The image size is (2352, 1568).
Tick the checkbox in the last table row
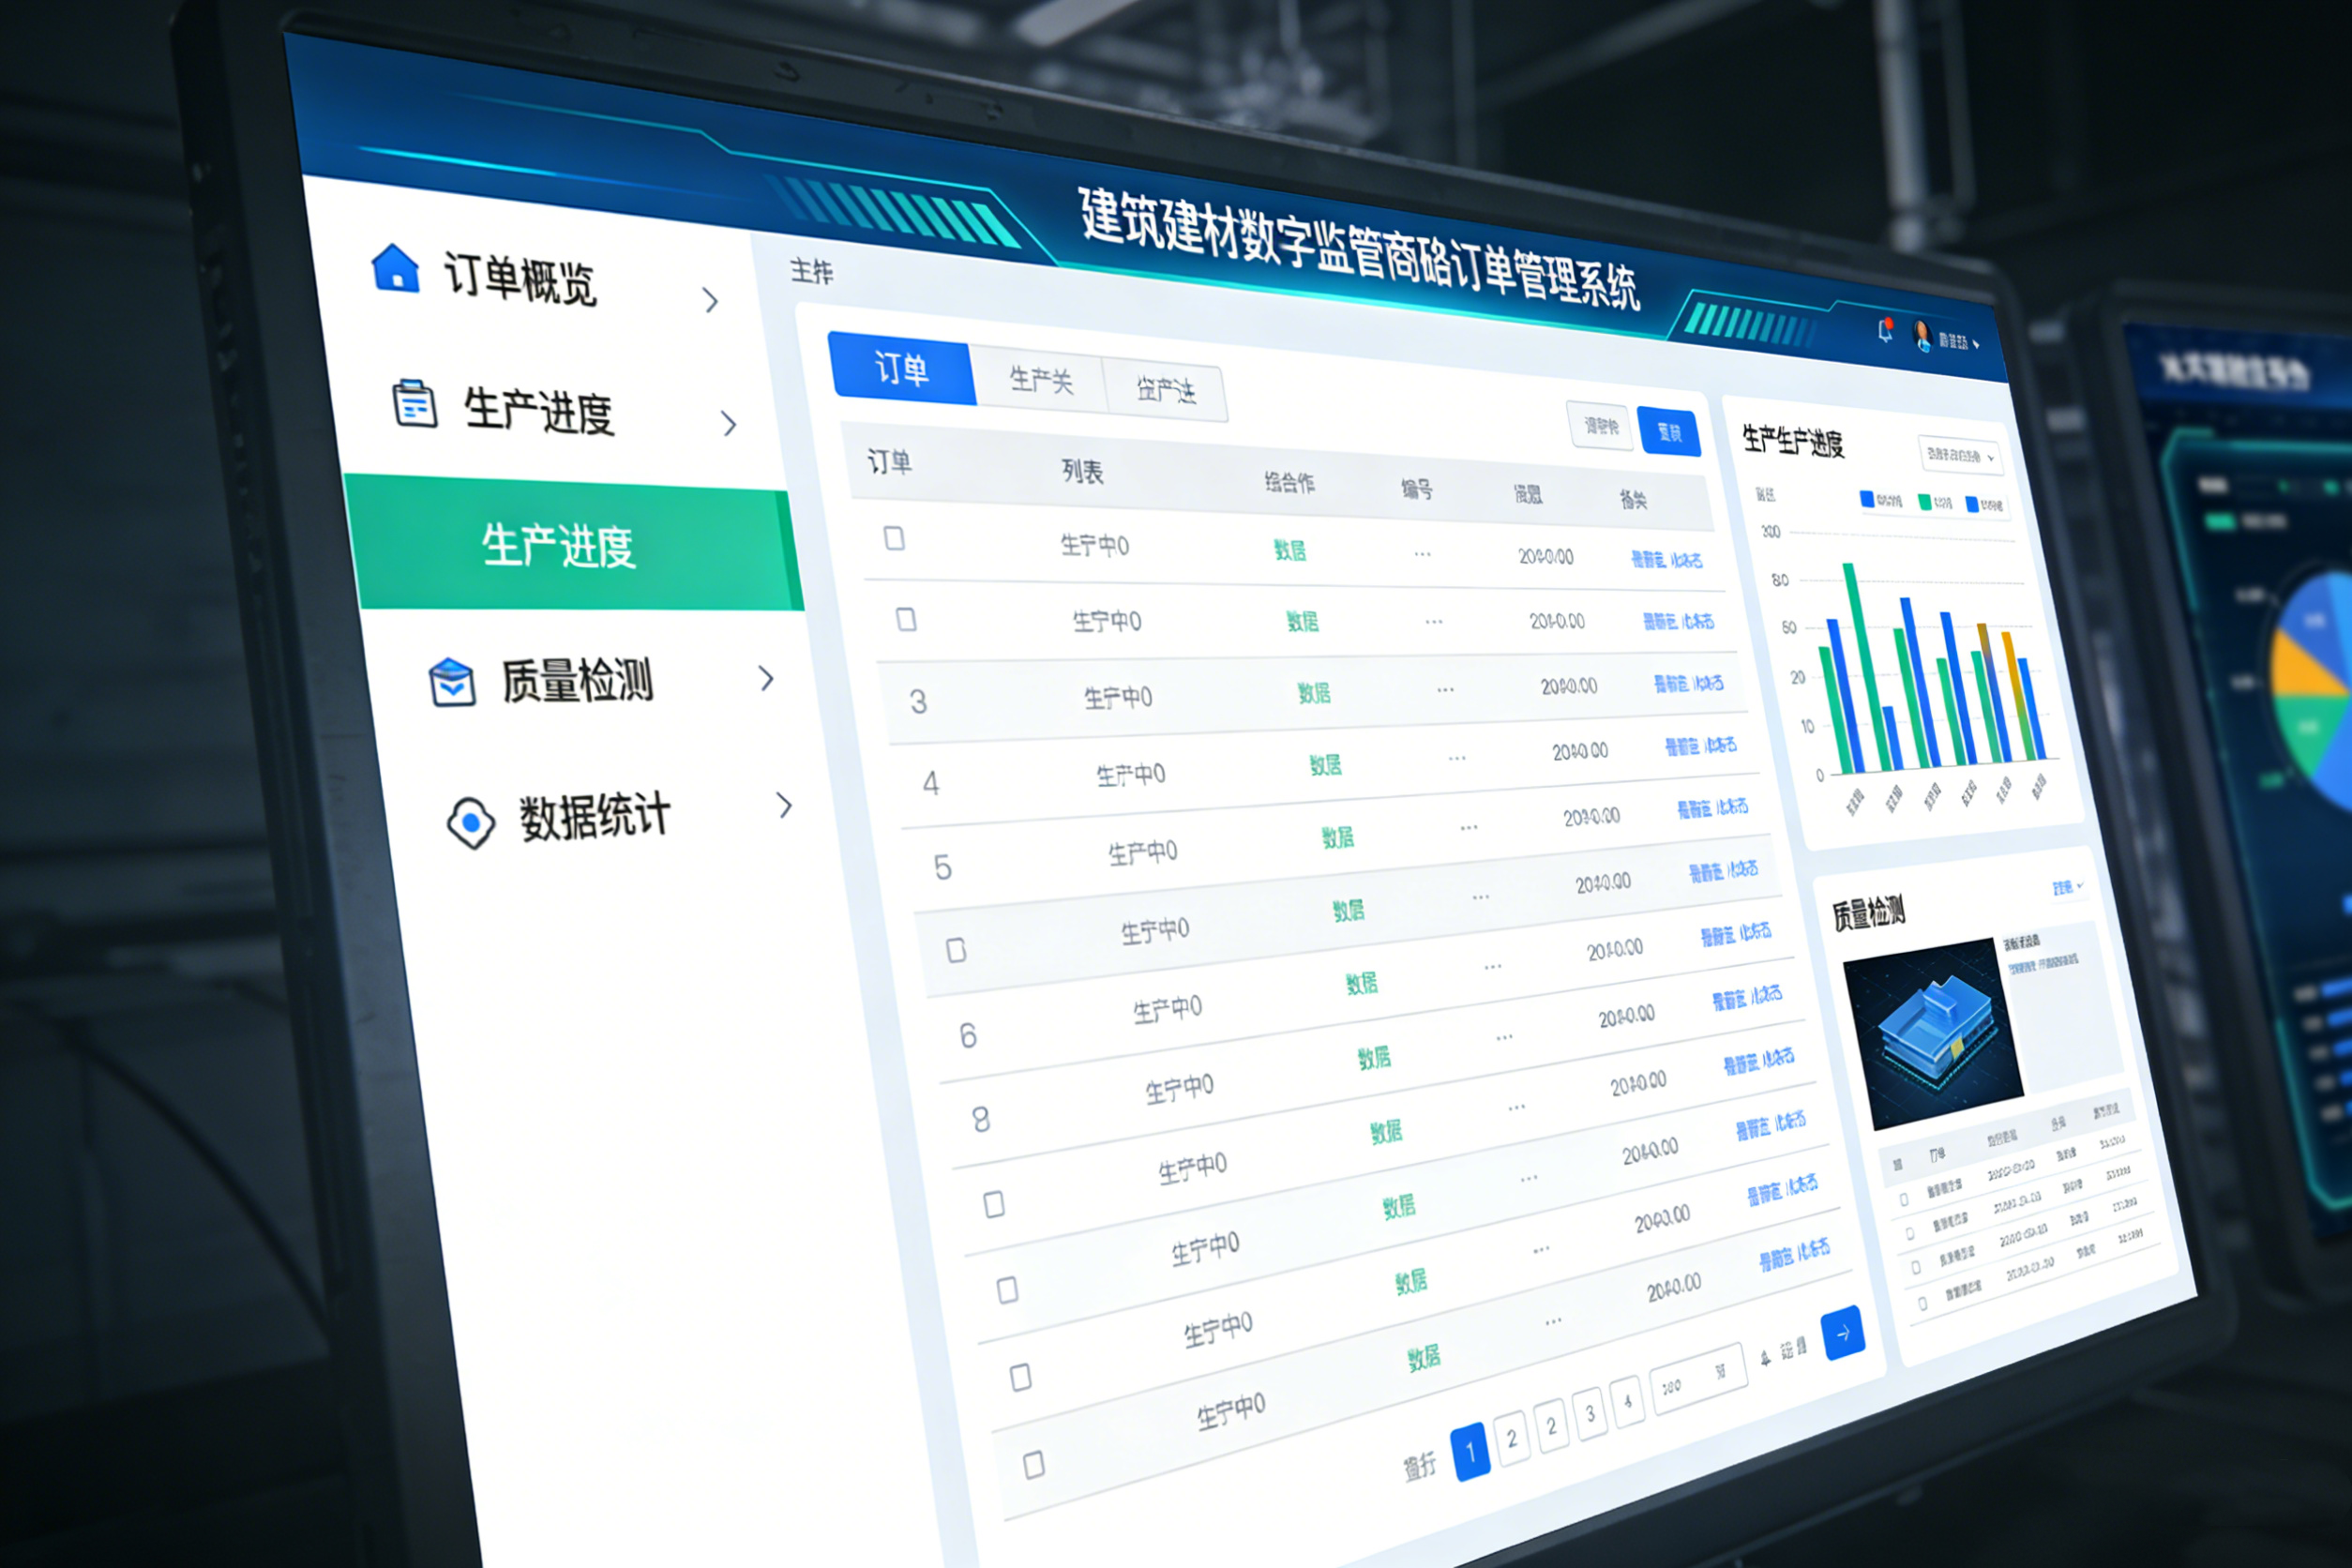point(1034,1465)
